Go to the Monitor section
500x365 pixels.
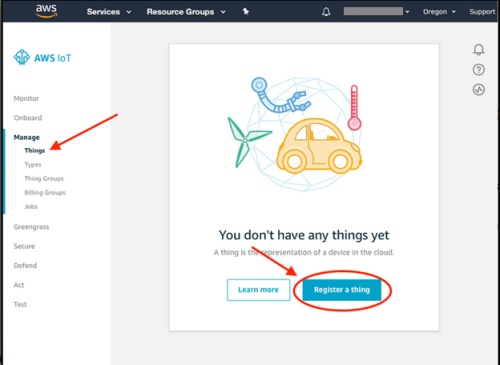coord(26,98)
